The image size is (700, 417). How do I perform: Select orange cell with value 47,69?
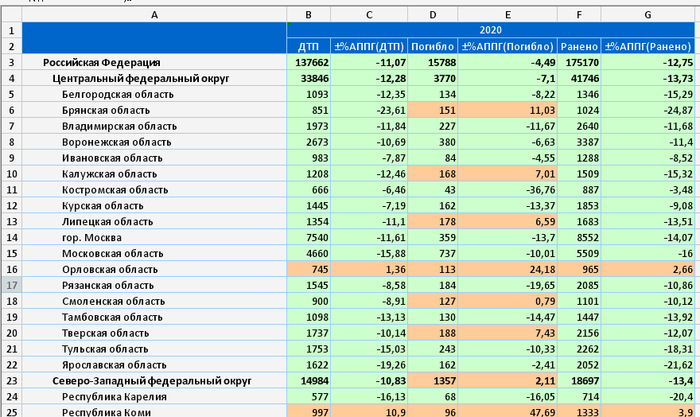coord(507,412)
